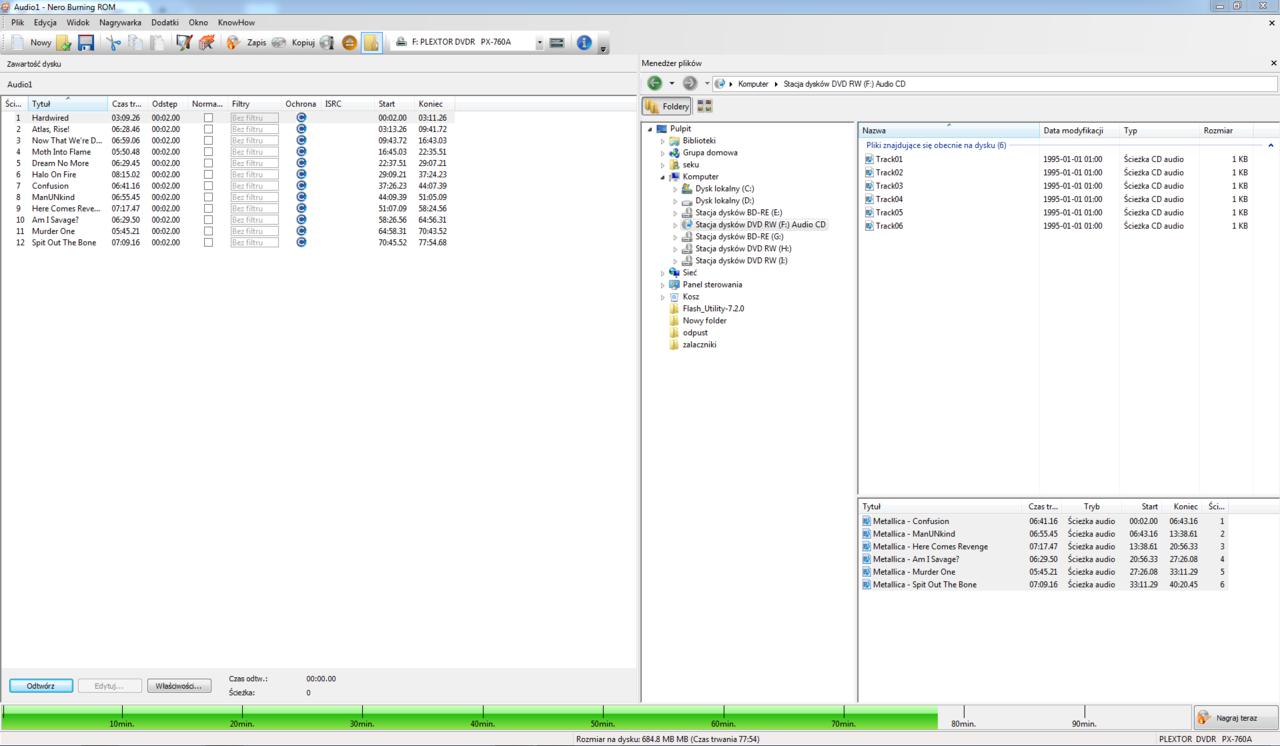Expand the Sieć tree node
The width and height of the screenshot is (1280, 746).
click(x=662, y=273)
